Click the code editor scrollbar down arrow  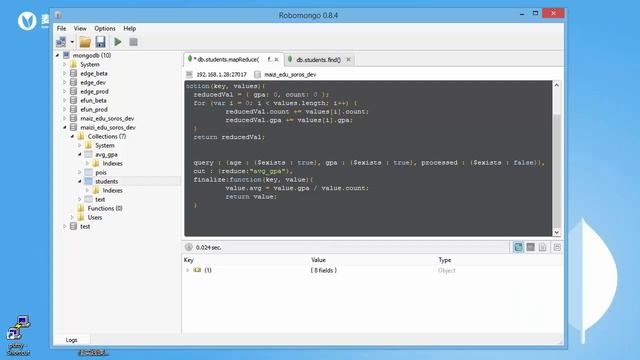tap(556, 232)
